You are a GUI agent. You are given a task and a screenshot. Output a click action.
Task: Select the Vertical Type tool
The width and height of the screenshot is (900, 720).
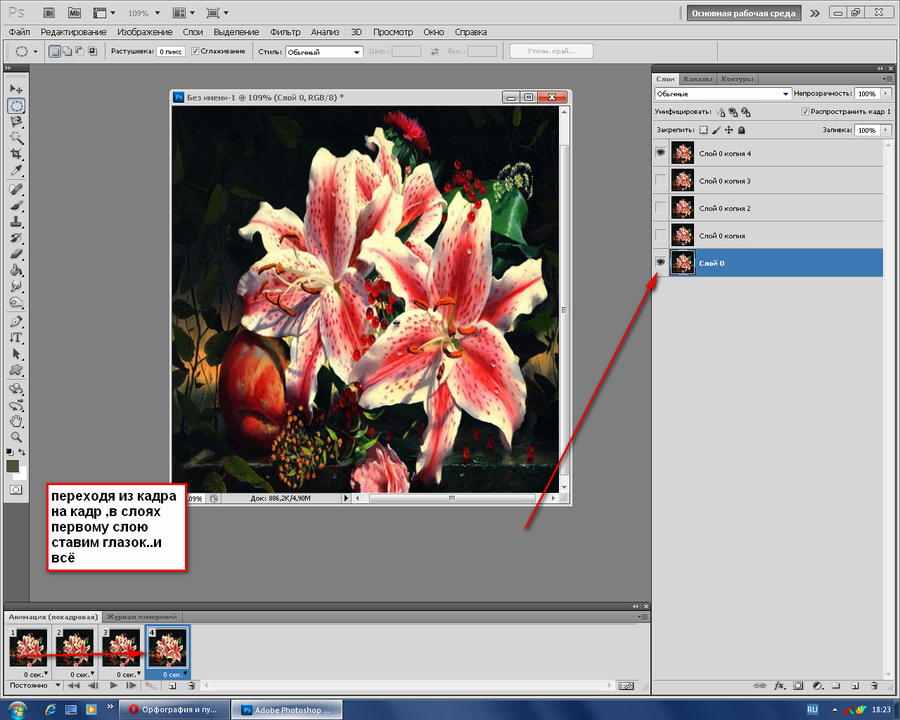point(16,338)
